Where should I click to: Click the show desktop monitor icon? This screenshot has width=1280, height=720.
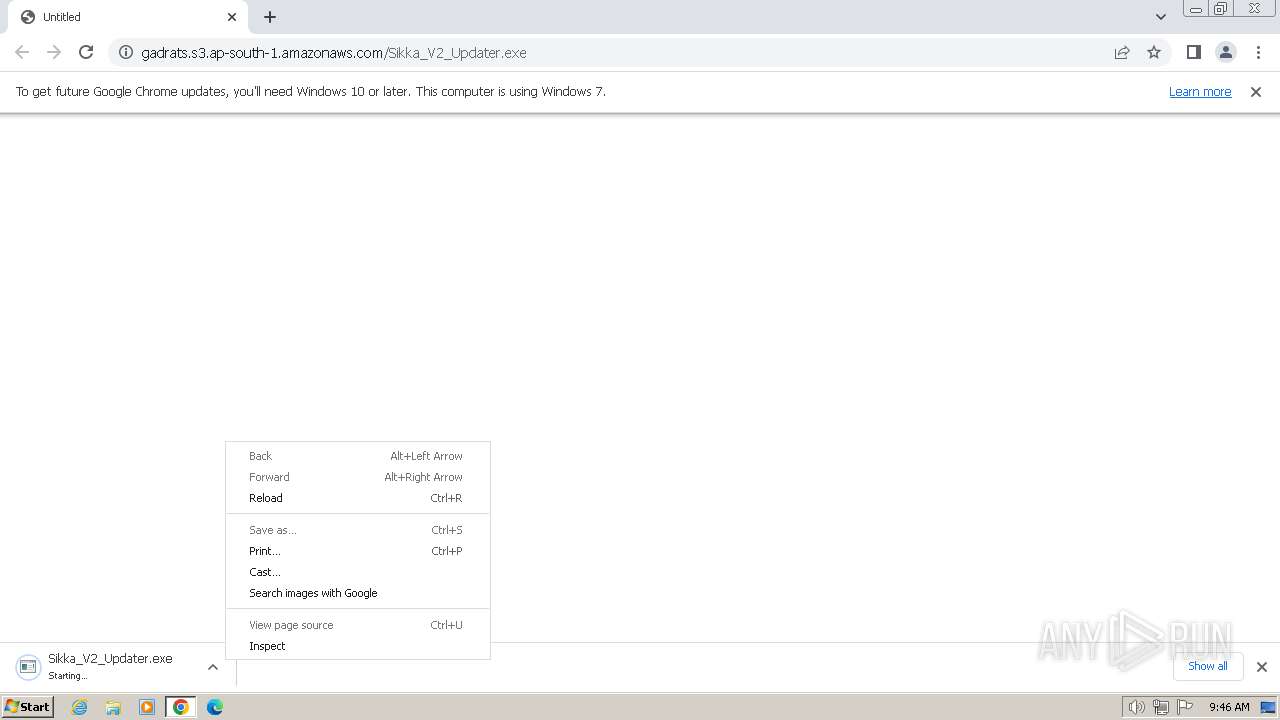pos(1268,707)
